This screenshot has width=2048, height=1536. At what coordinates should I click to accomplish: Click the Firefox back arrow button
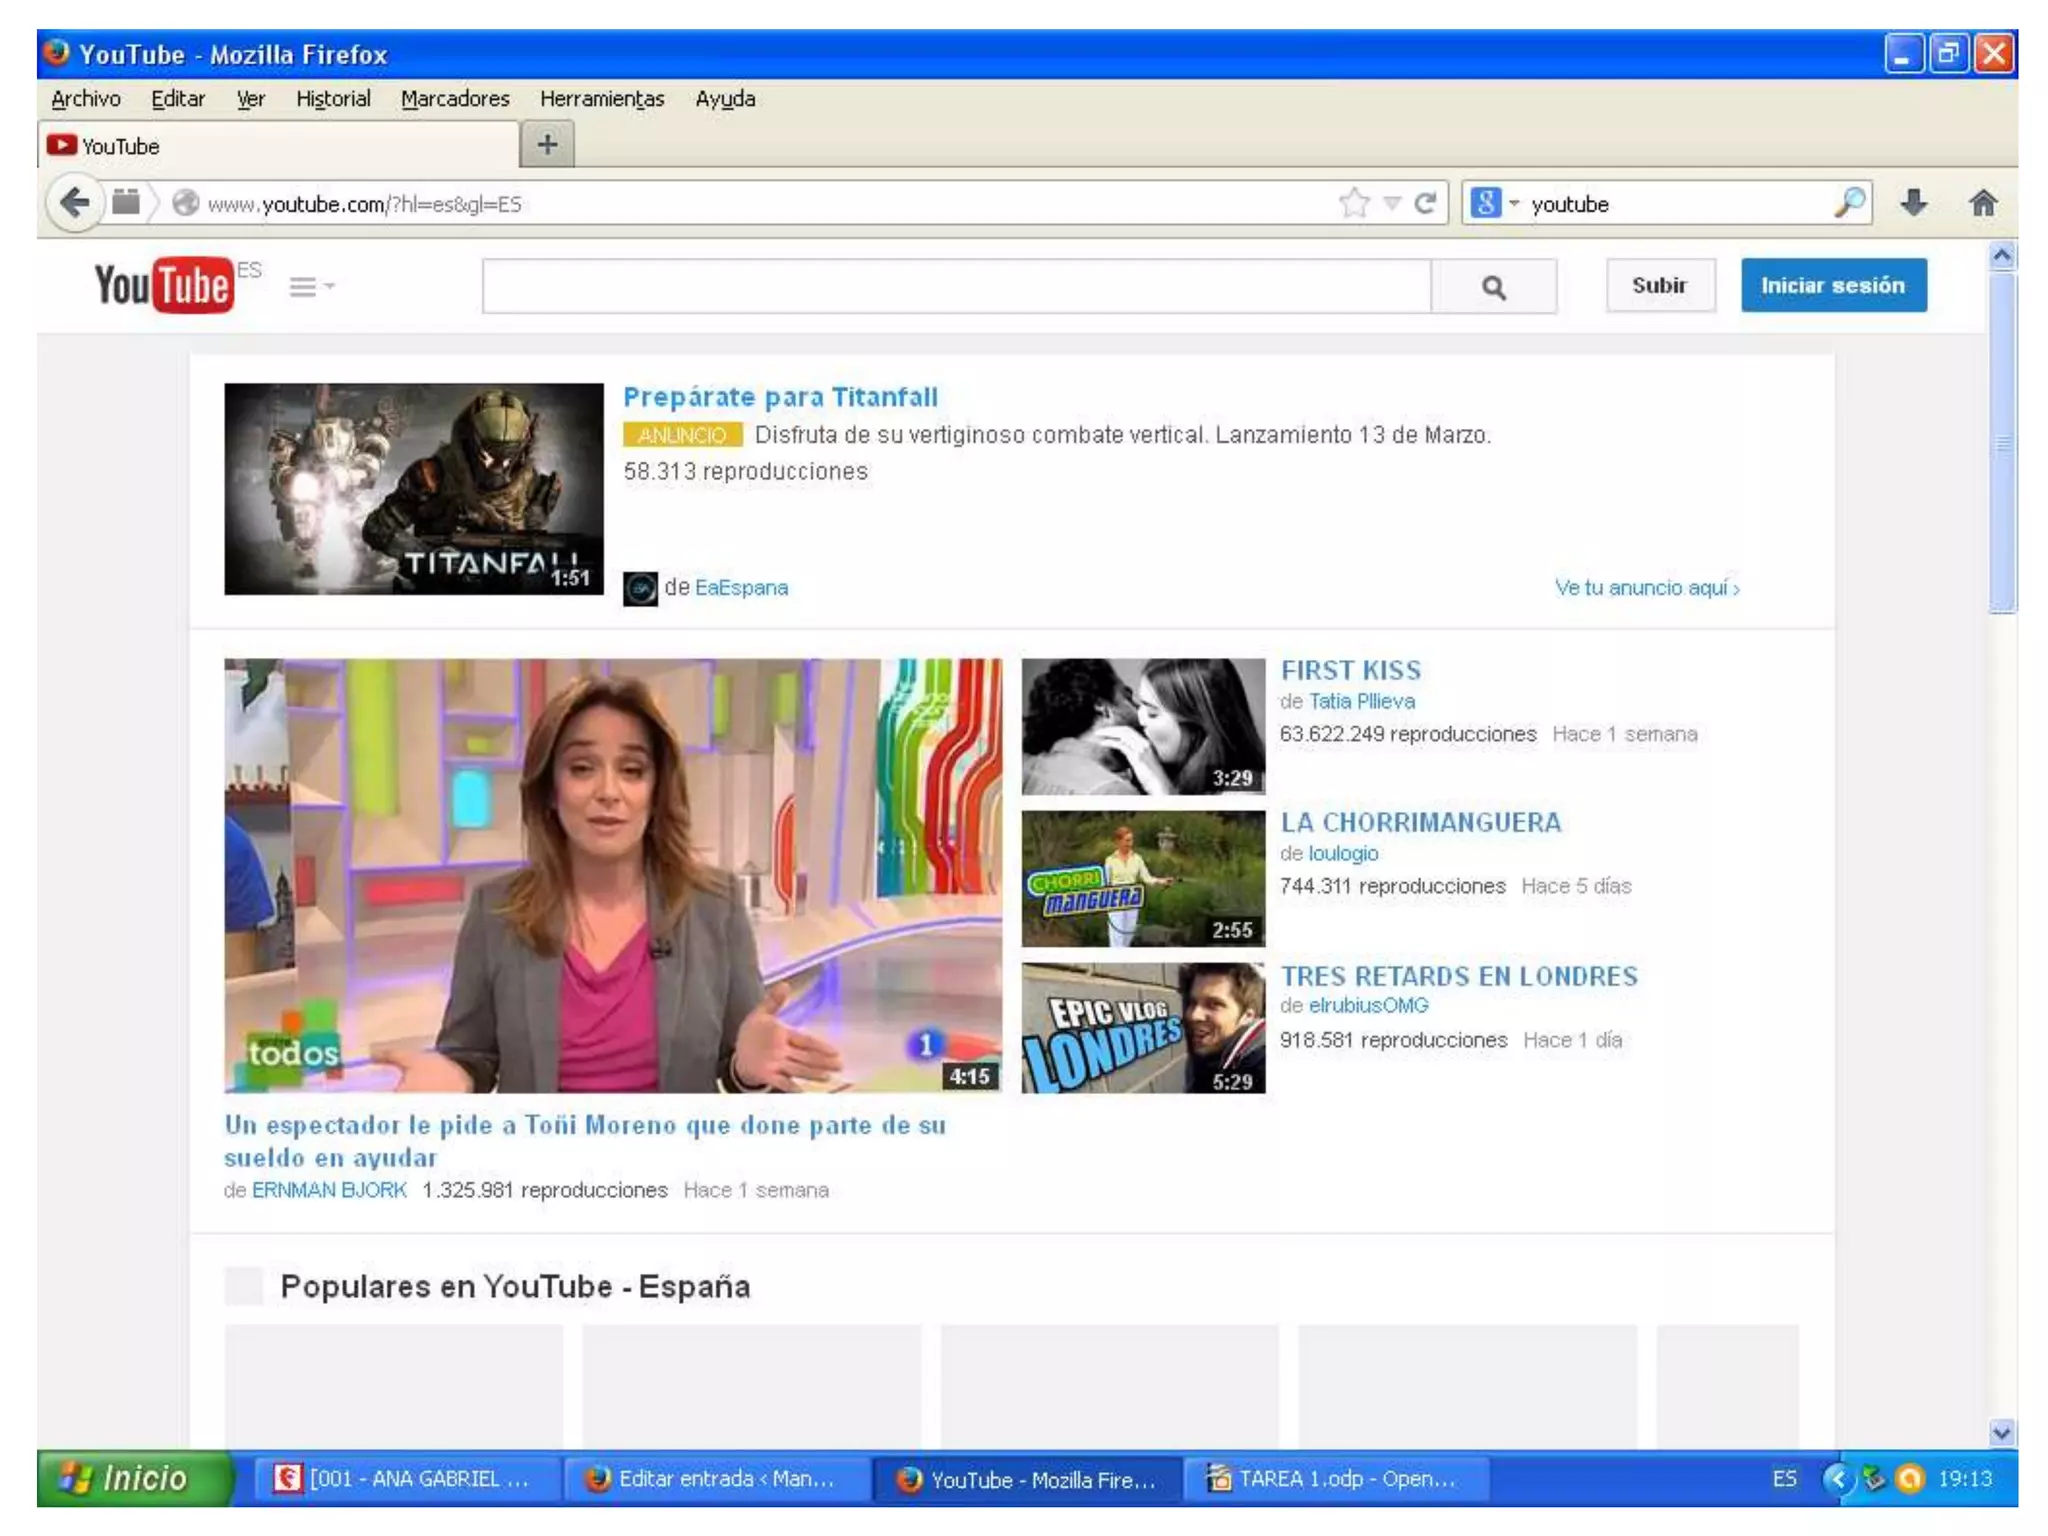point(75,204)
